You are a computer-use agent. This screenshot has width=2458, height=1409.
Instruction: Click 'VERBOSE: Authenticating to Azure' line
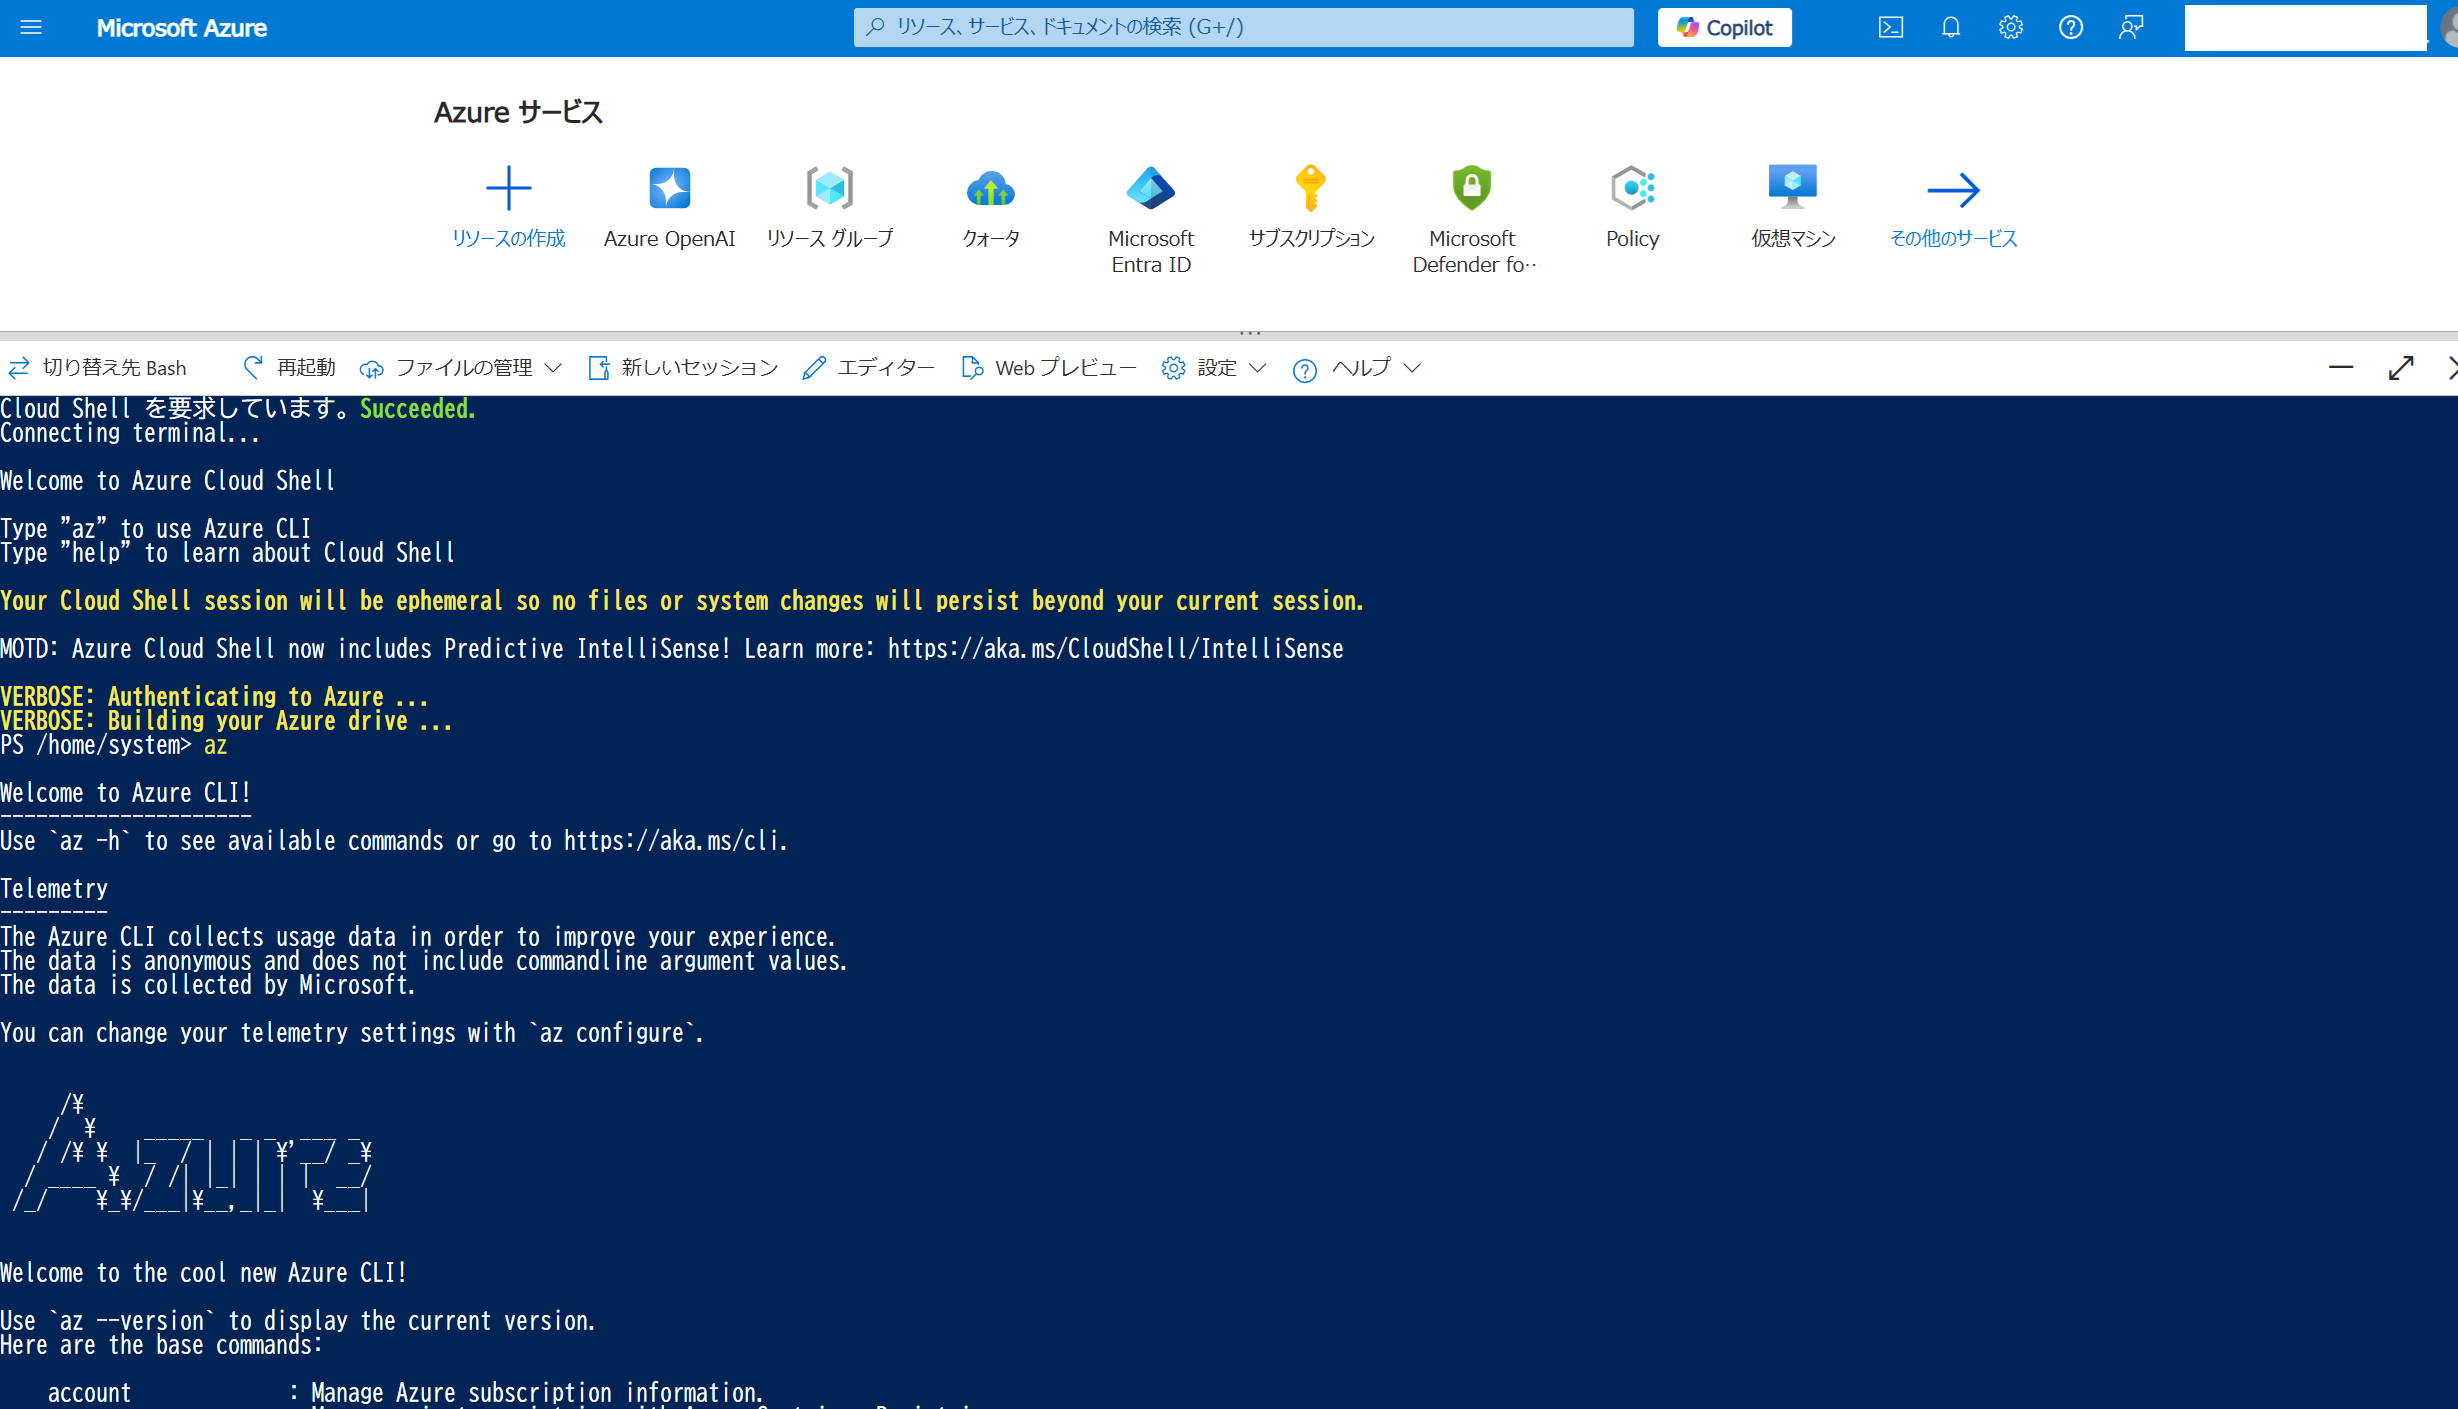[x=214, y=697]
